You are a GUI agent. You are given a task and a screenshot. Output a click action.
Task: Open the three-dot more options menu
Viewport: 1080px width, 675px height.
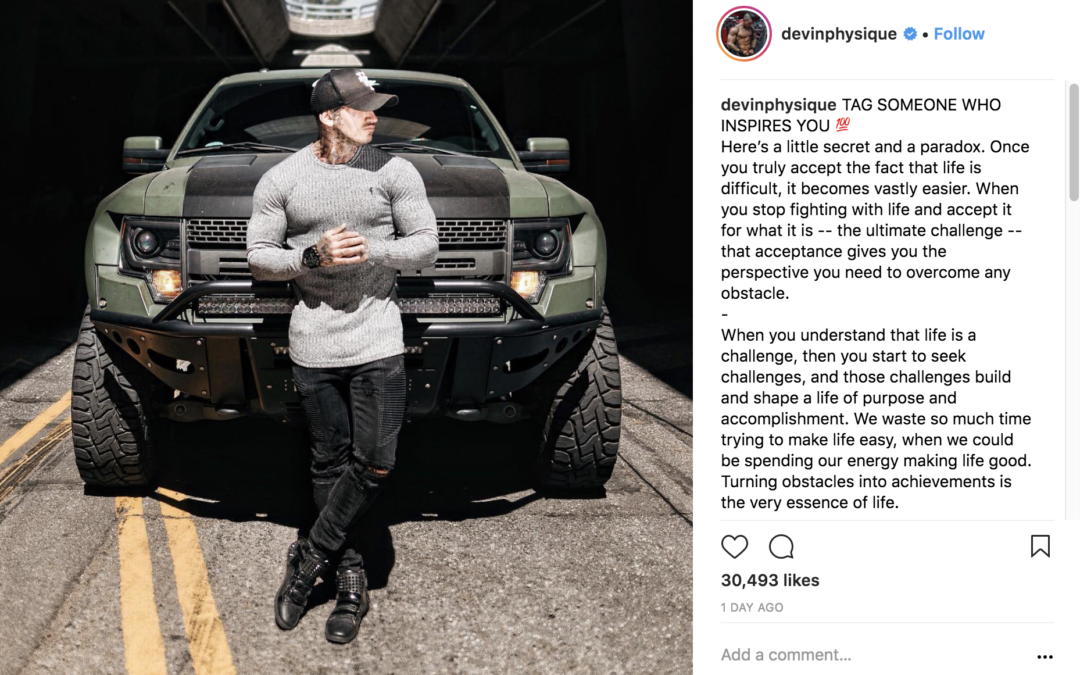tap(1044, 656)
